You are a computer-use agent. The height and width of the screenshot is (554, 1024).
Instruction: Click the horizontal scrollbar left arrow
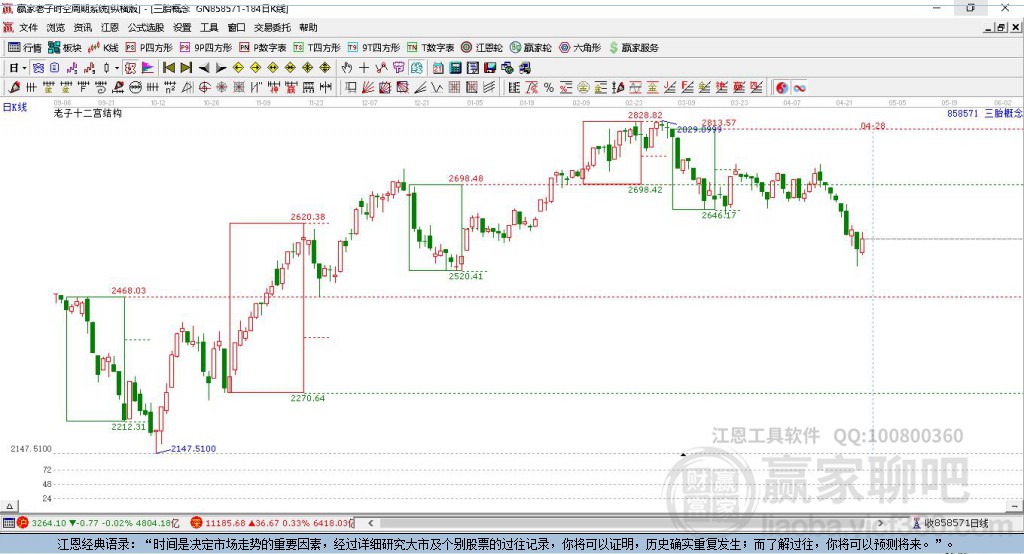click(x=371, y=523)
